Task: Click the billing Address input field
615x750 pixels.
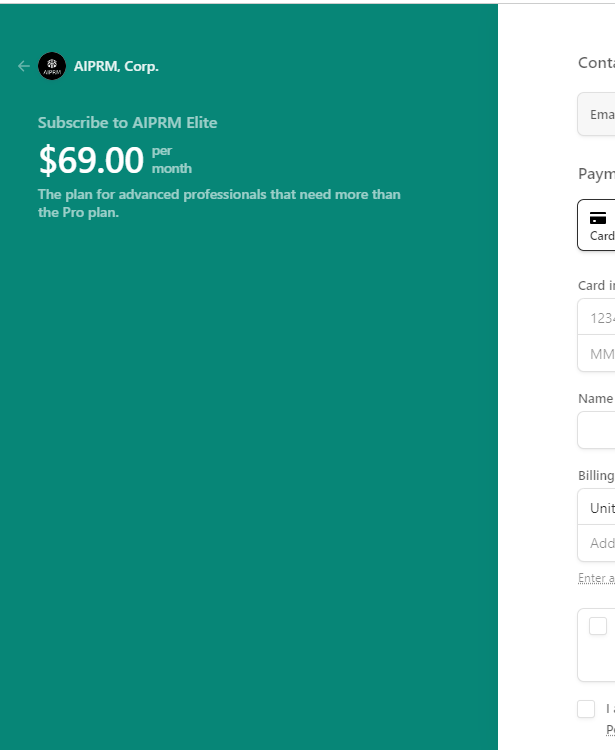Action: tap(598, 543)
